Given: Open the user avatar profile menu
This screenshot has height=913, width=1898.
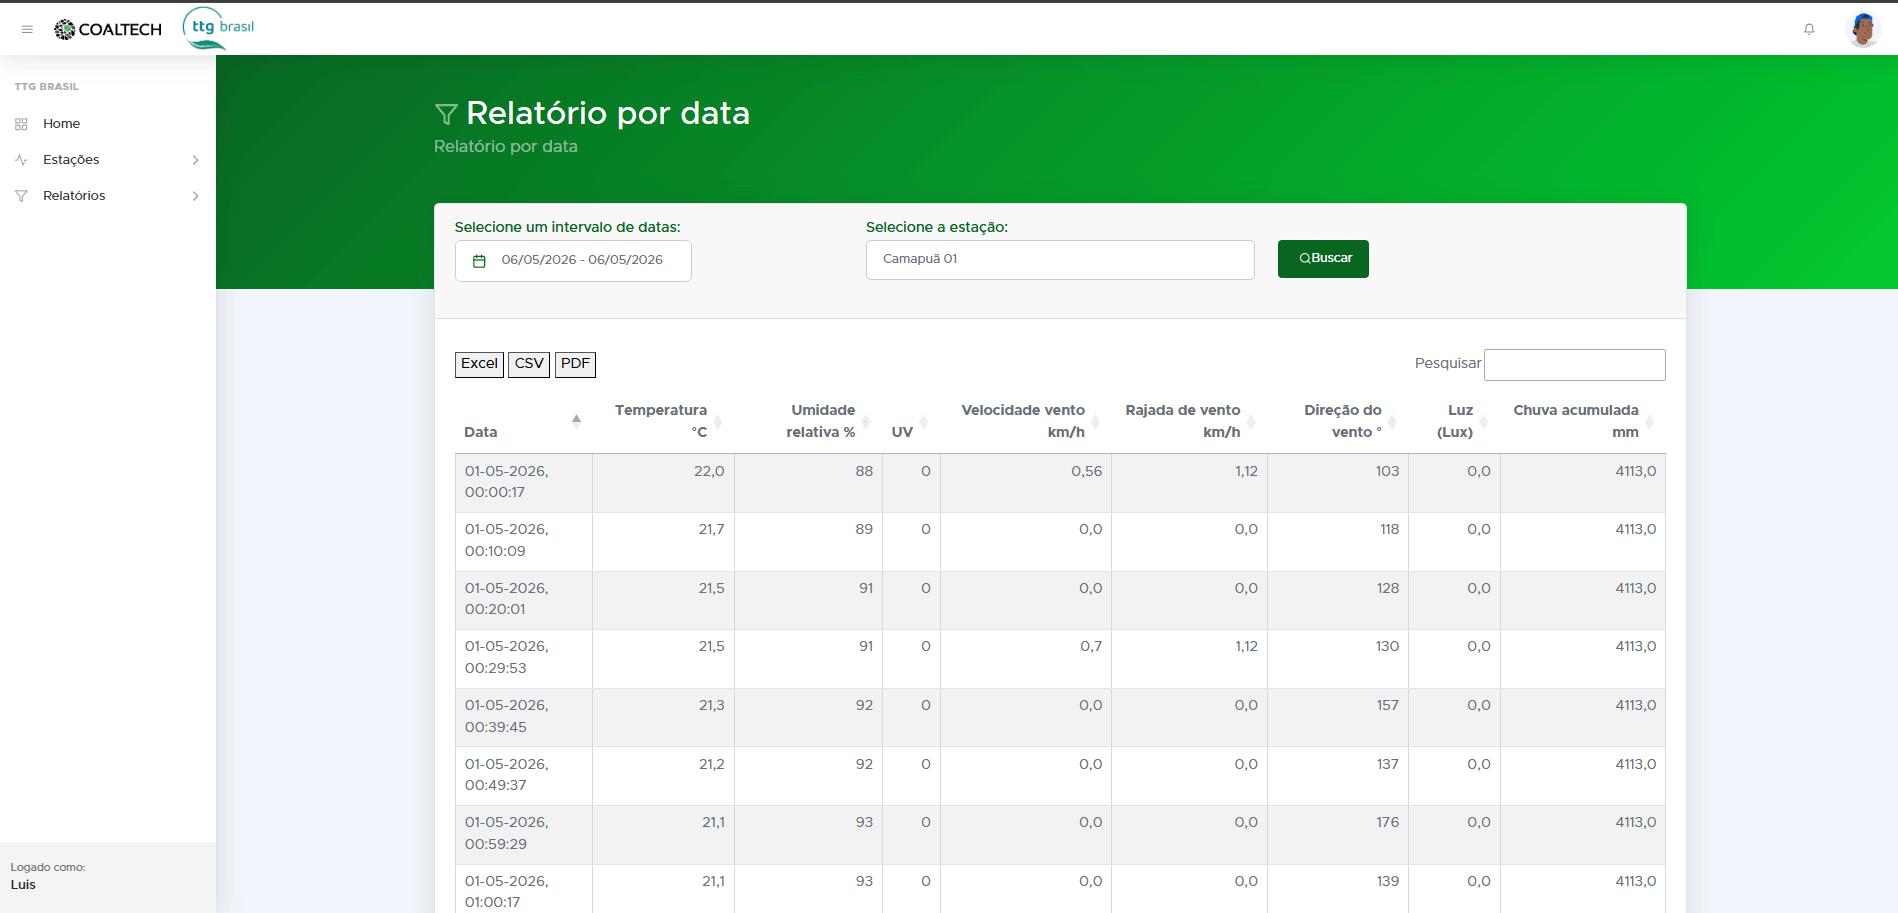Looking at the screenshot, I should click(x=1863, y=29).
